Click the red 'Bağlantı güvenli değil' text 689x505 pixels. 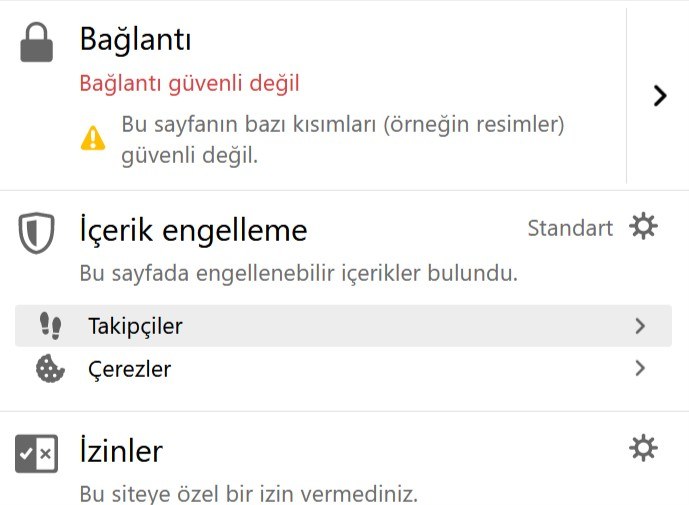coord(189,84)
